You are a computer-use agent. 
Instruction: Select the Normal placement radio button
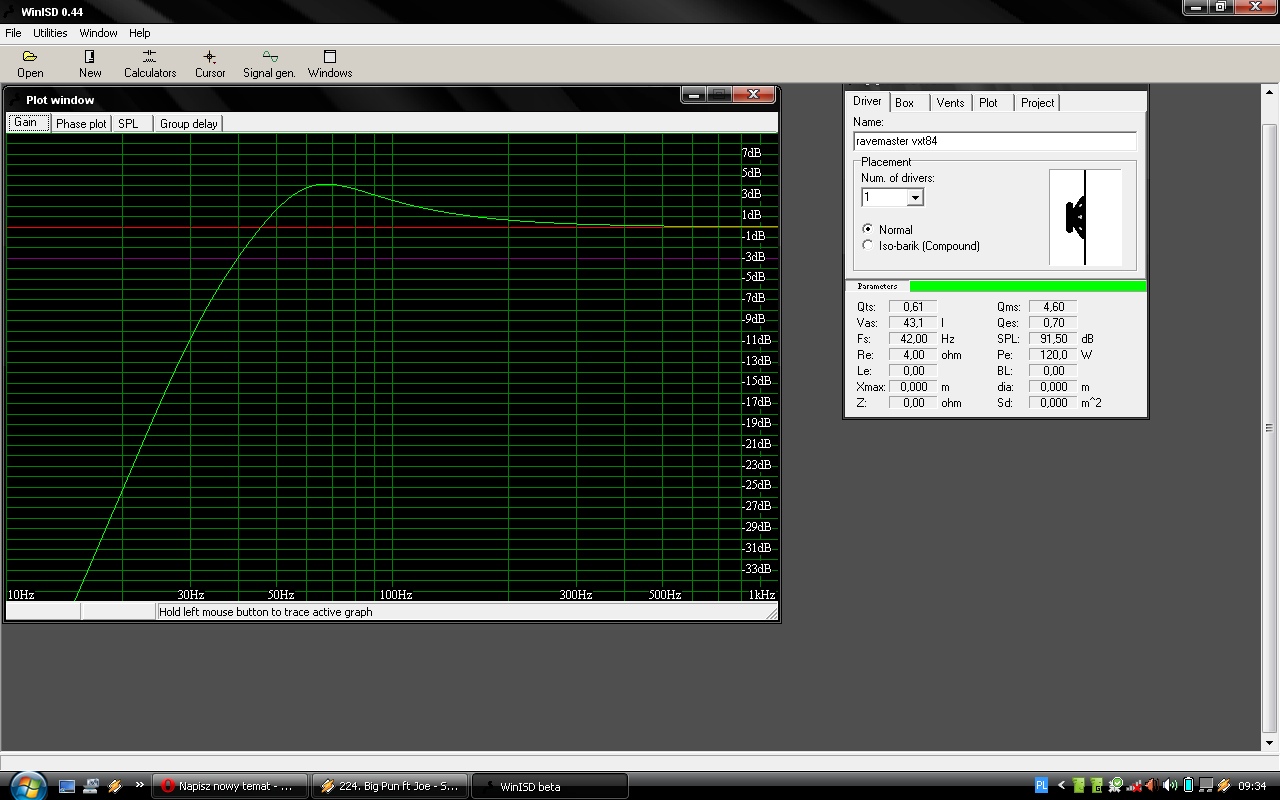coord(868,229)
